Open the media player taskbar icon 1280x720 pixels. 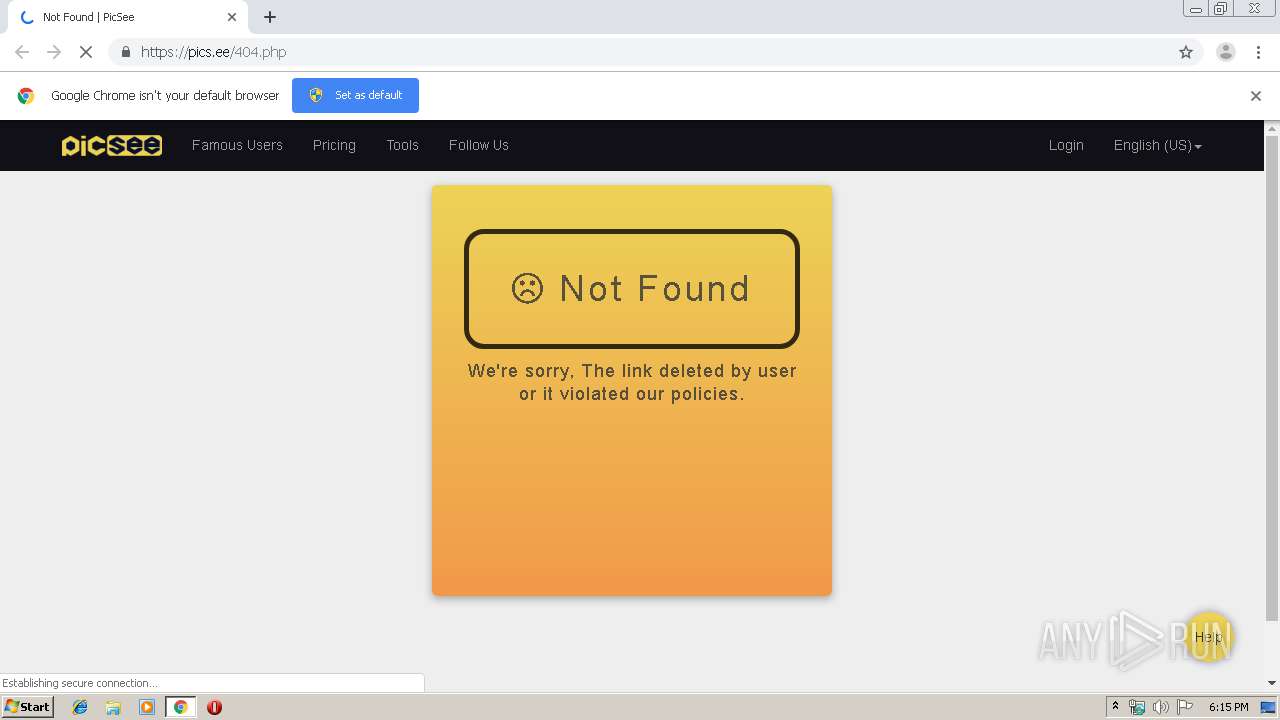click(147, 707)
